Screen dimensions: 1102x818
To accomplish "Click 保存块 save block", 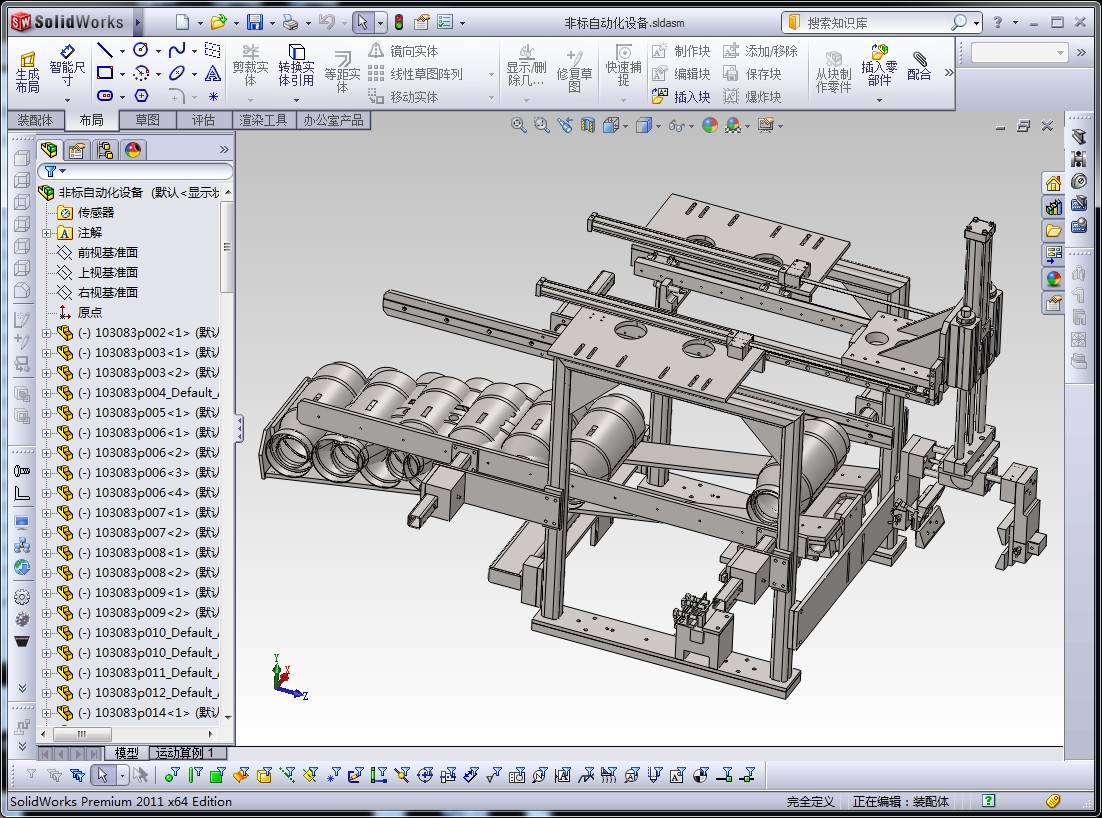I will [x=752, y=74].
